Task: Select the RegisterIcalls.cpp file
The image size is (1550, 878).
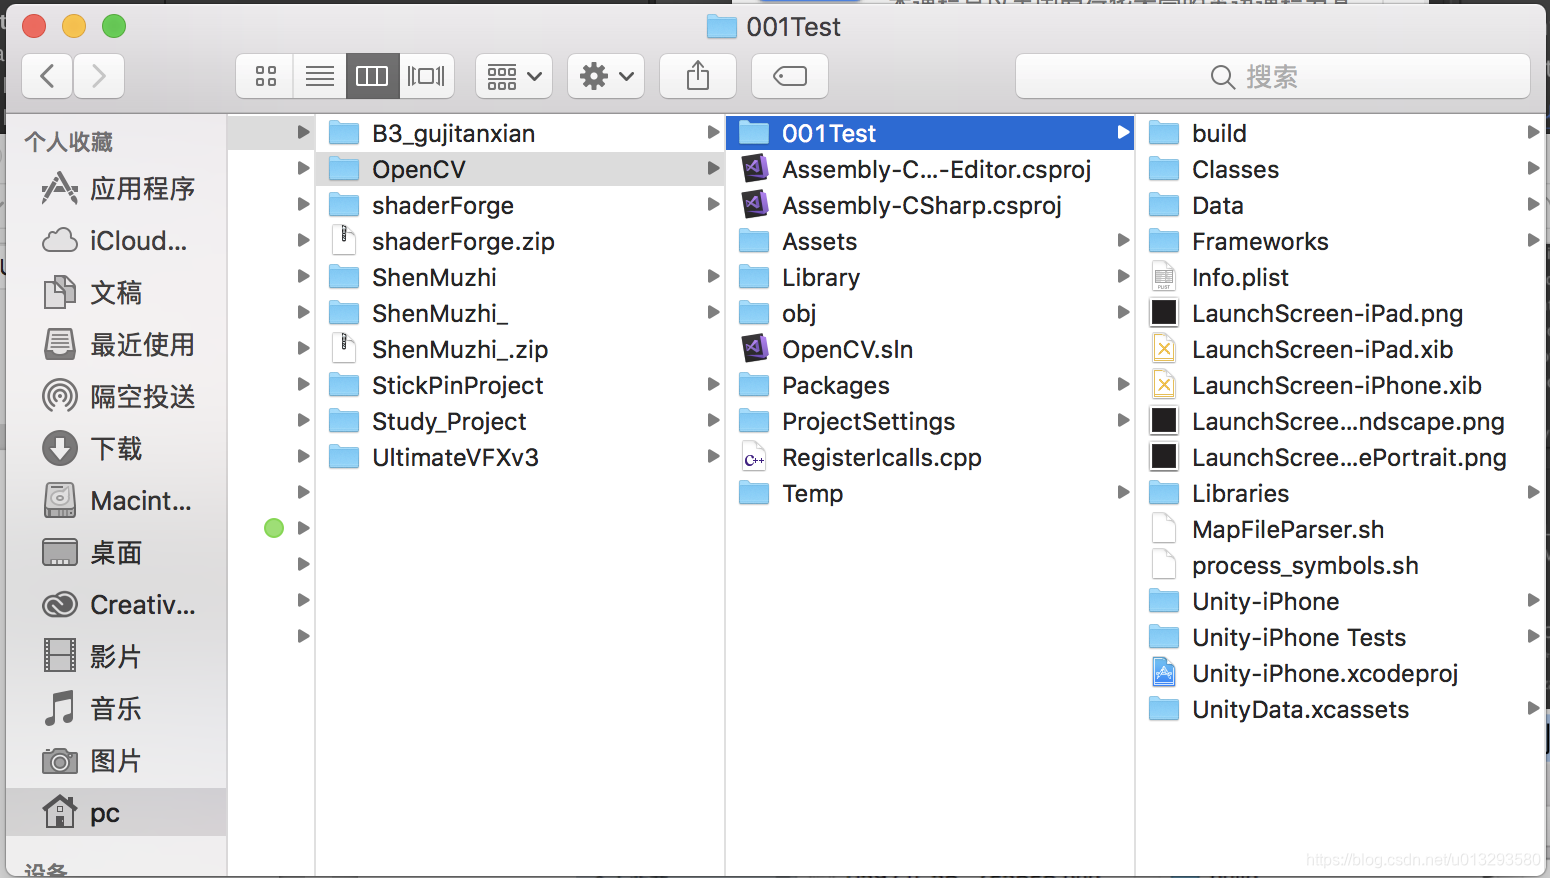Action: tap(930, 457)
